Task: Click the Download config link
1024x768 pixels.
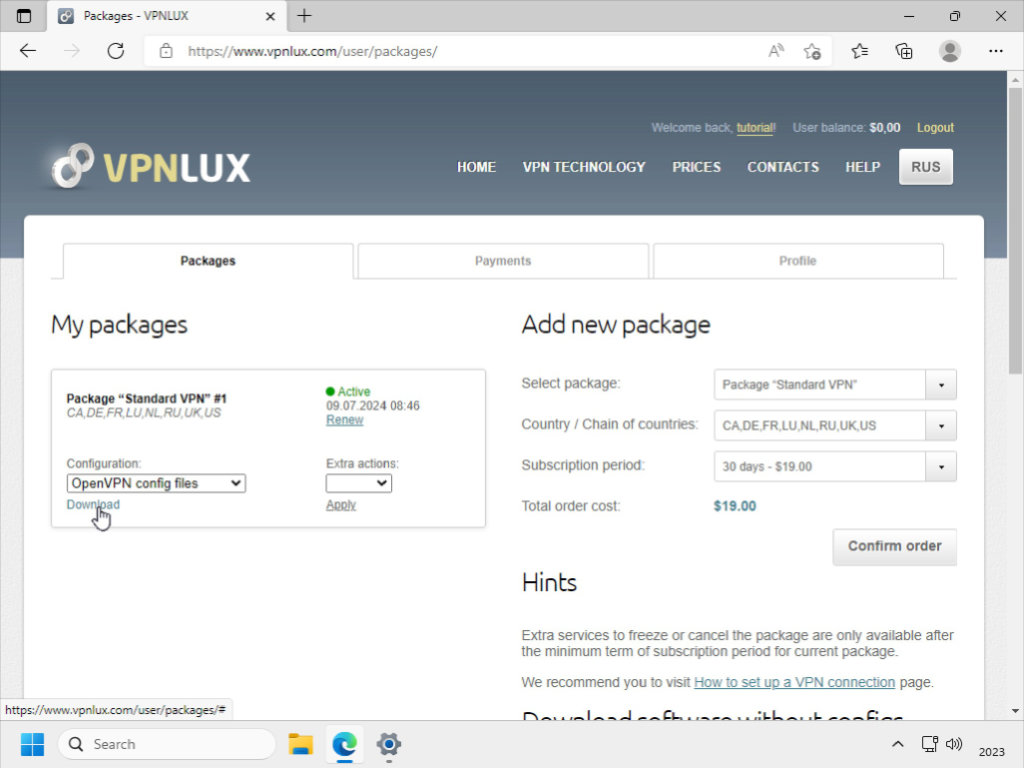Action: pos(93,505)
